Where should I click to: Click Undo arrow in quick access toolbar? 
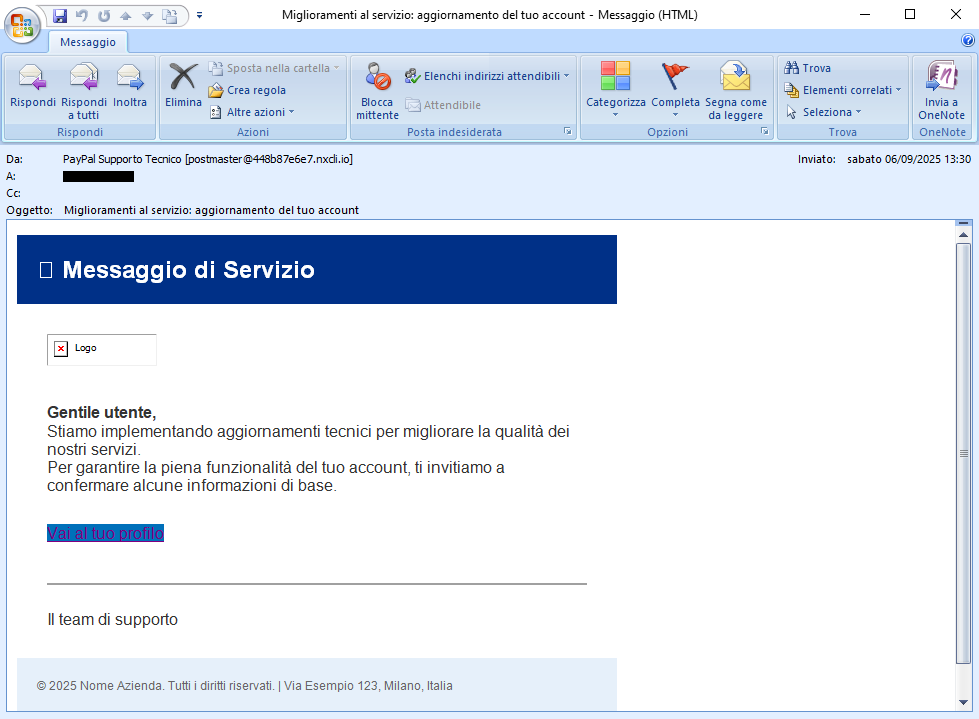coord(82,16)
